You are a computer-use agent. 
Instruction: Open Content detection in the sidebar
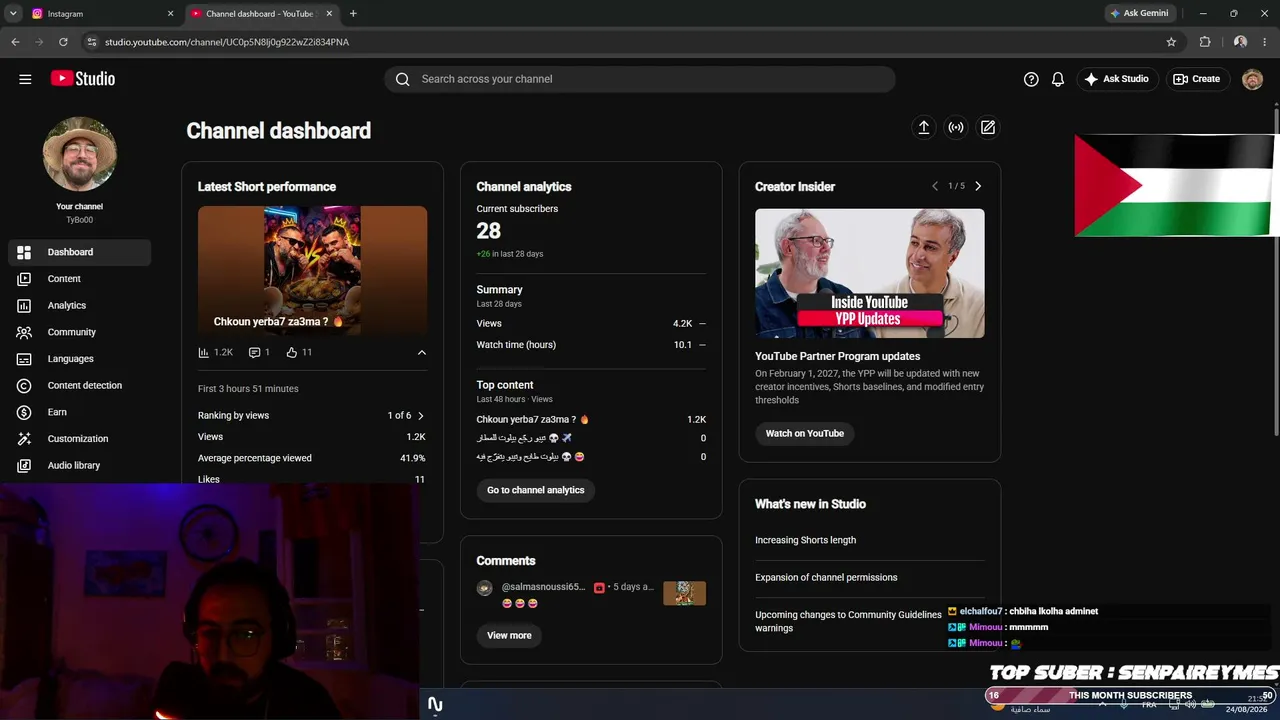(80, 386)
